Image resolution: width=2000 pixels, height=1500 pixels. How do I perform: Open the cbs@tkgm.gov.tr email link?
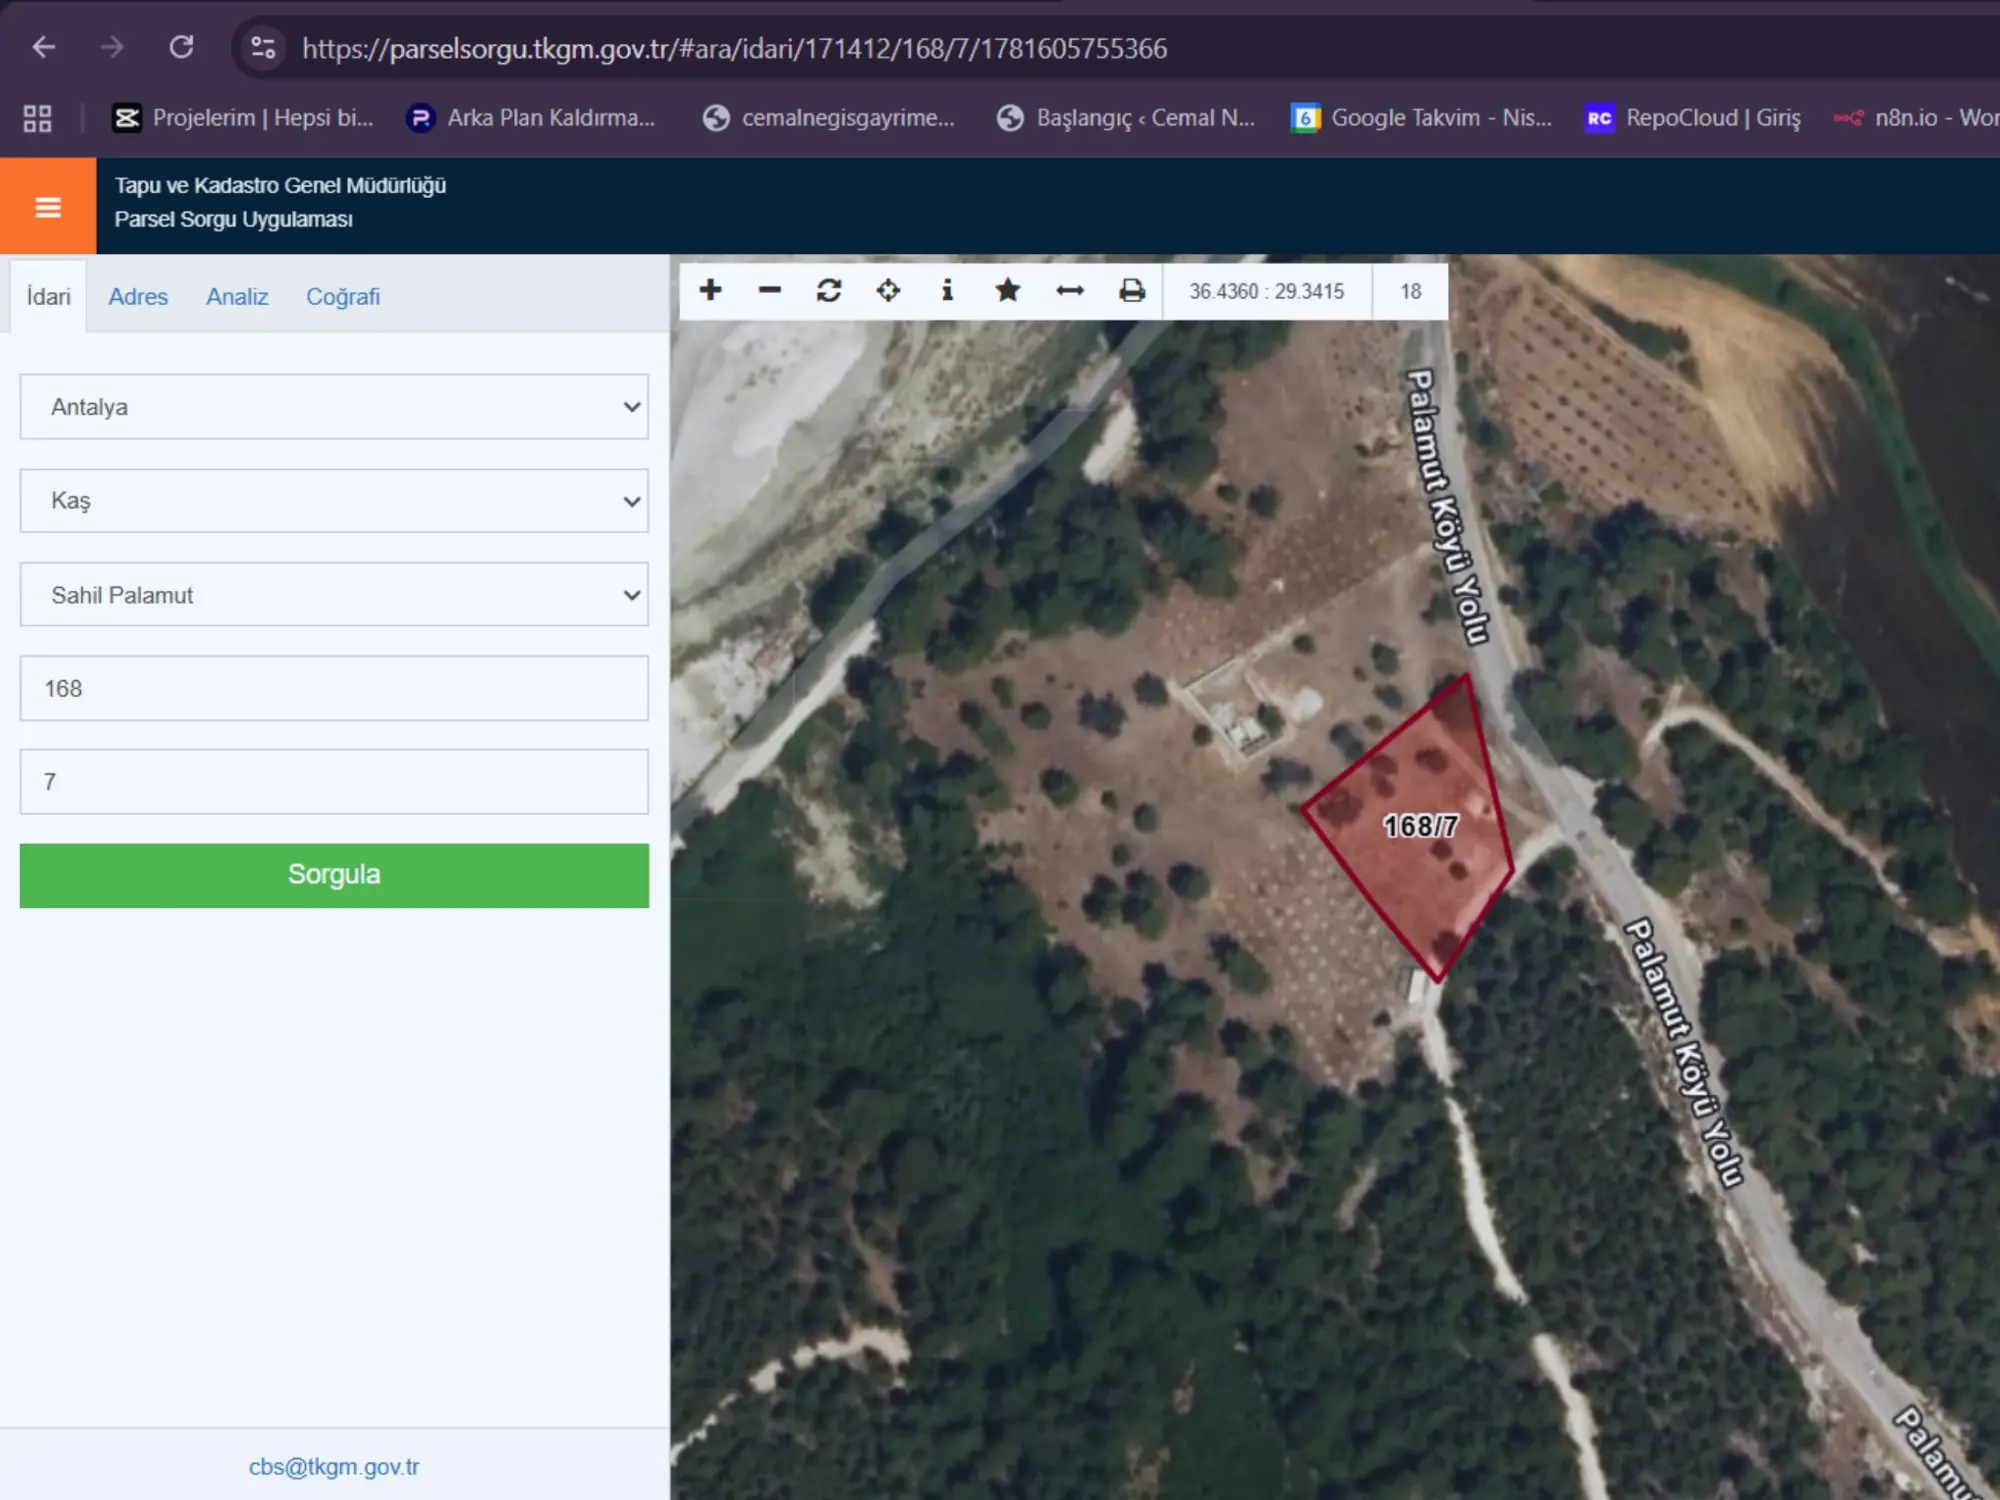point(334,1466)
